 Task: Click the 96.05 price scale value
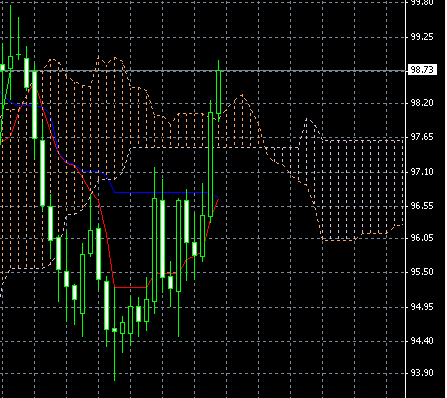click(422, 238)
